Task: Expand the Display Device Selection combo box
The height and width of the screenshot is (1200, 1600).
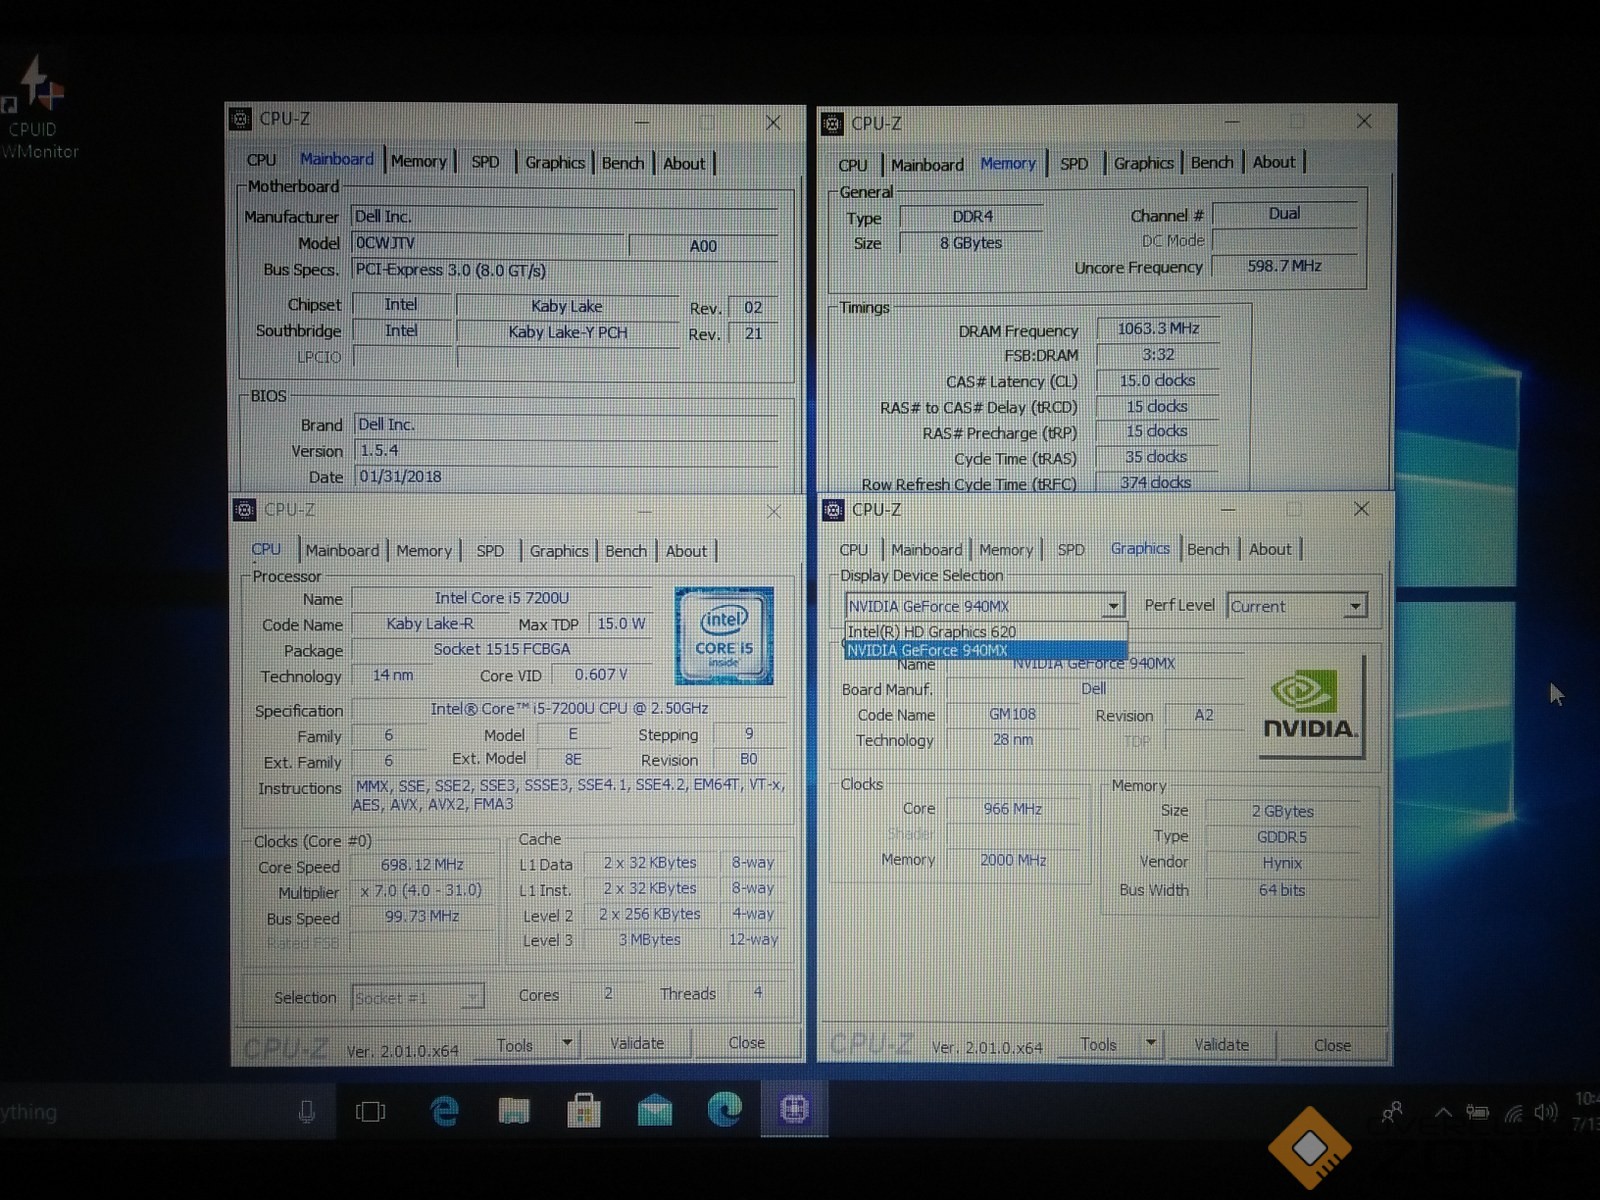Action: pyautogui.click(x=1113, y=606)
